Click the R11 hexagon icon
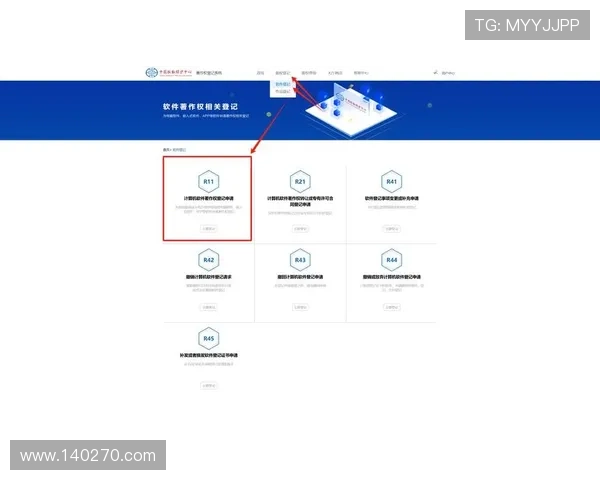The height and width of the screenshot is (480, 600). point(208,181)
